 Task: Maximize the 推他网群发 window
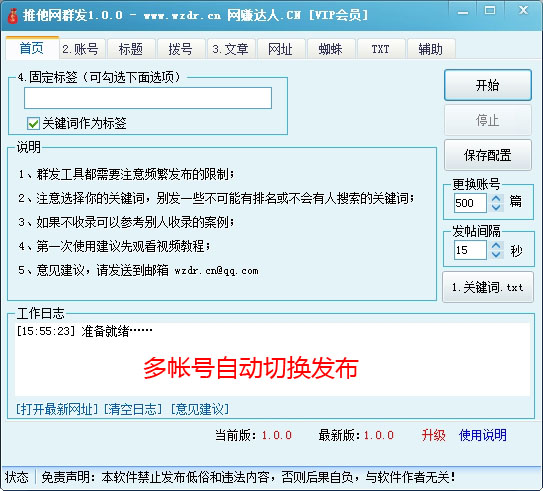[x=490, y=11]
